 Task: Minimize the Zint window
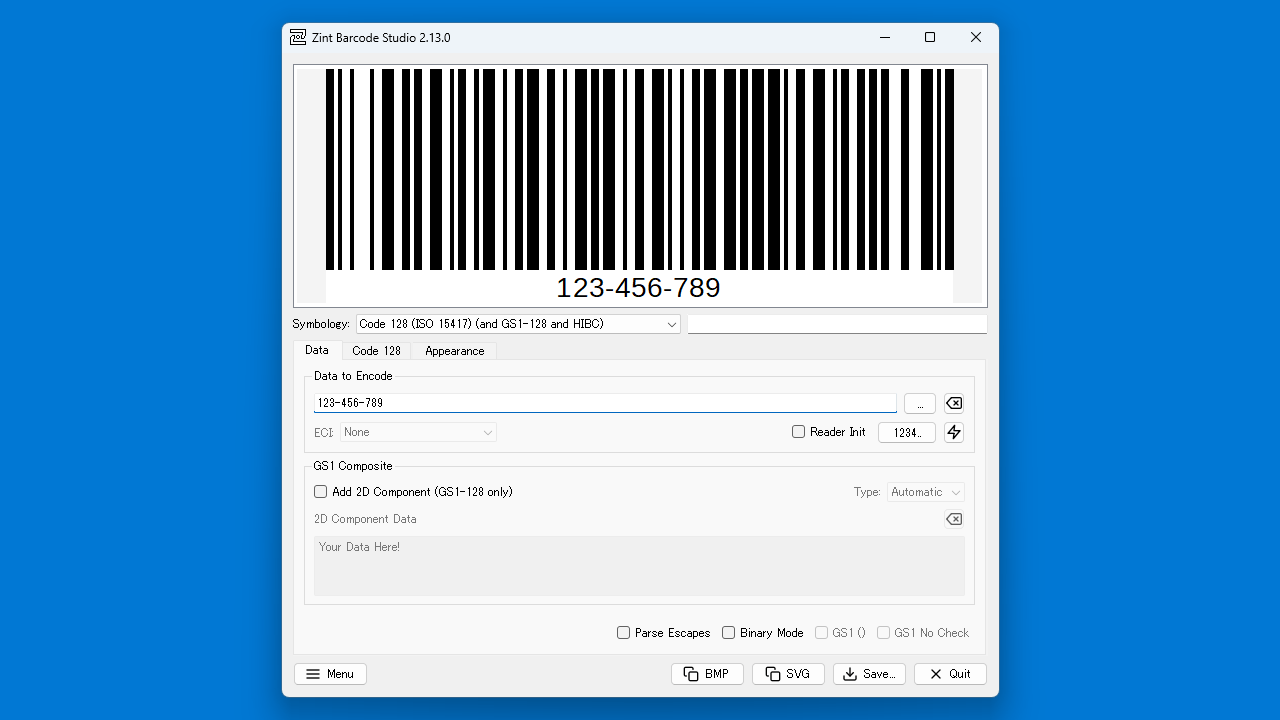pos(885,37)
